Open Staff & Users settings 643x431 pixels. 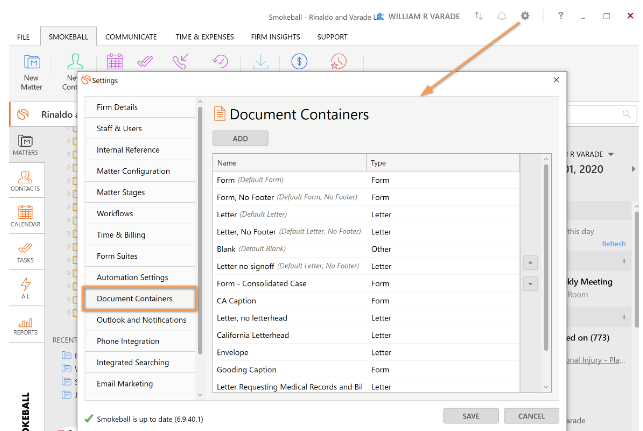pos(140,128)
